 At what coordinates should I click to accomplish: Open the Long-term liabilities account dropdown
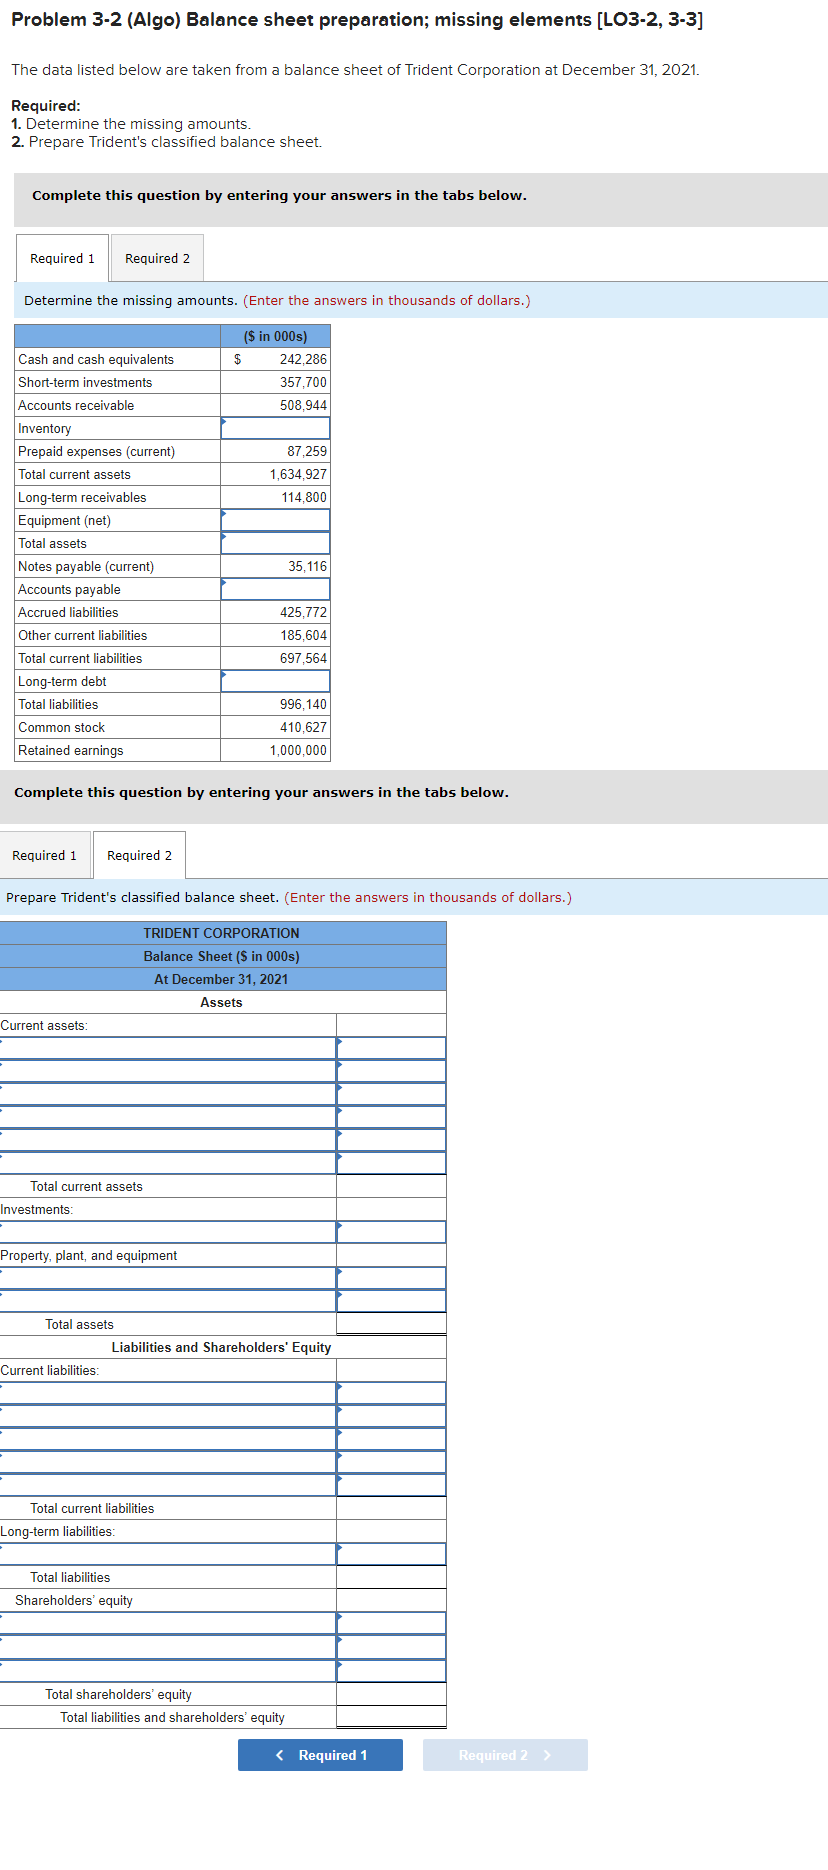(x=168, y=1554)
